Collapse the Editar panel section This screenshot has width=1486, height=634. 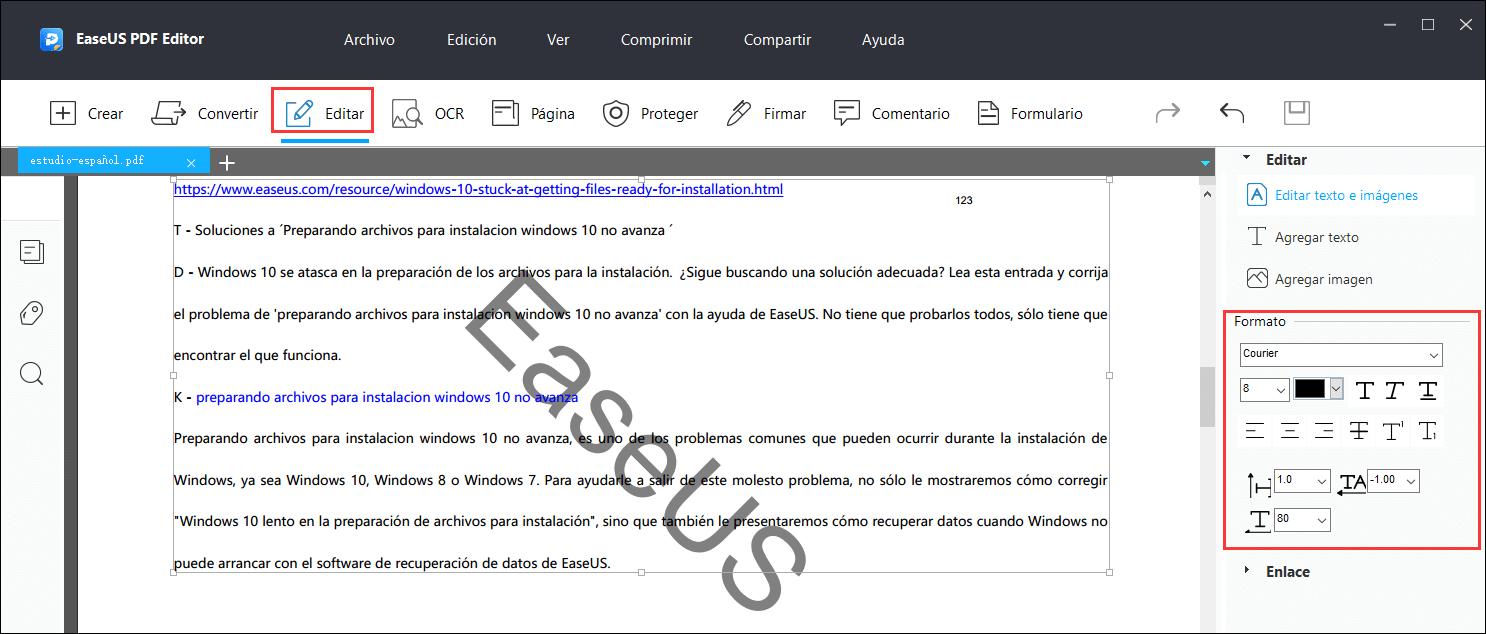[1246, 158]
